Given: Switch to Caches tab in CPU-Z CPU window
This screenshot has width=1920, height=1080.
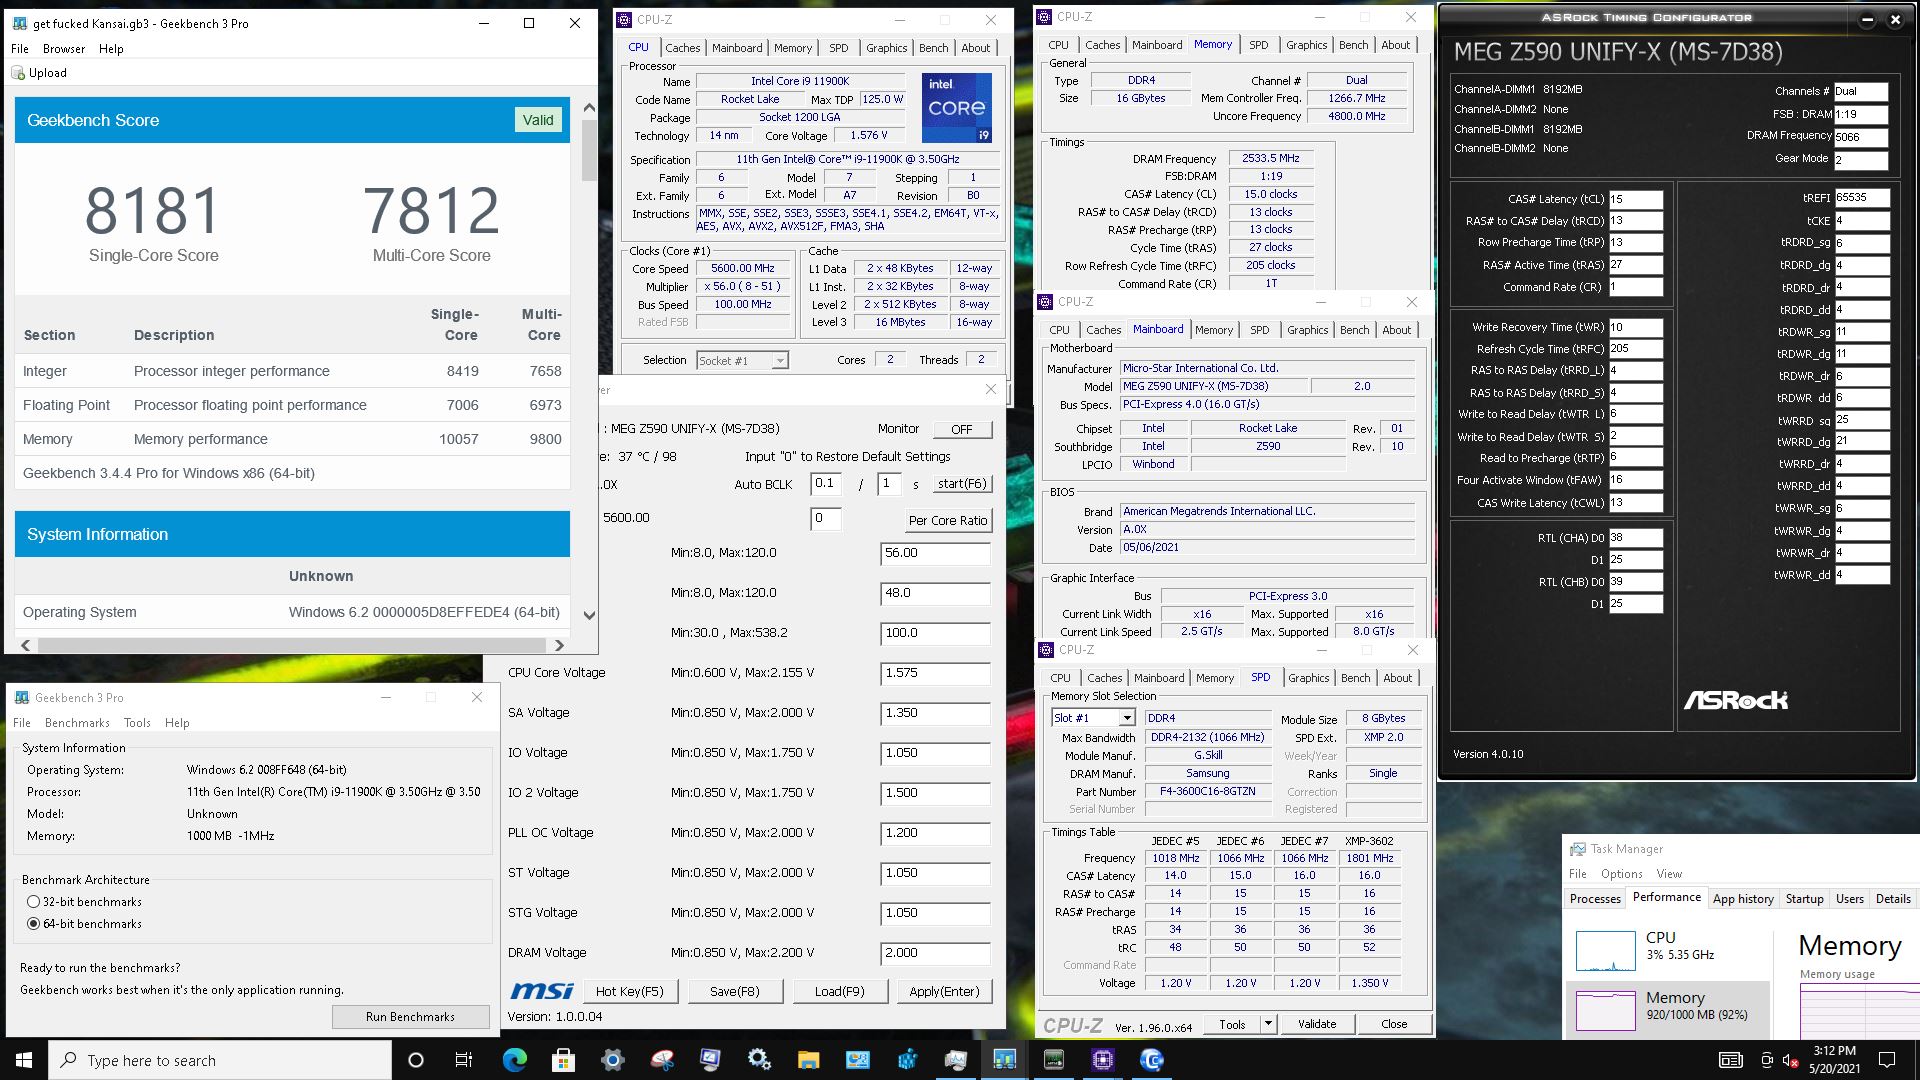Looking at the screenshot, I should point(683,48).
